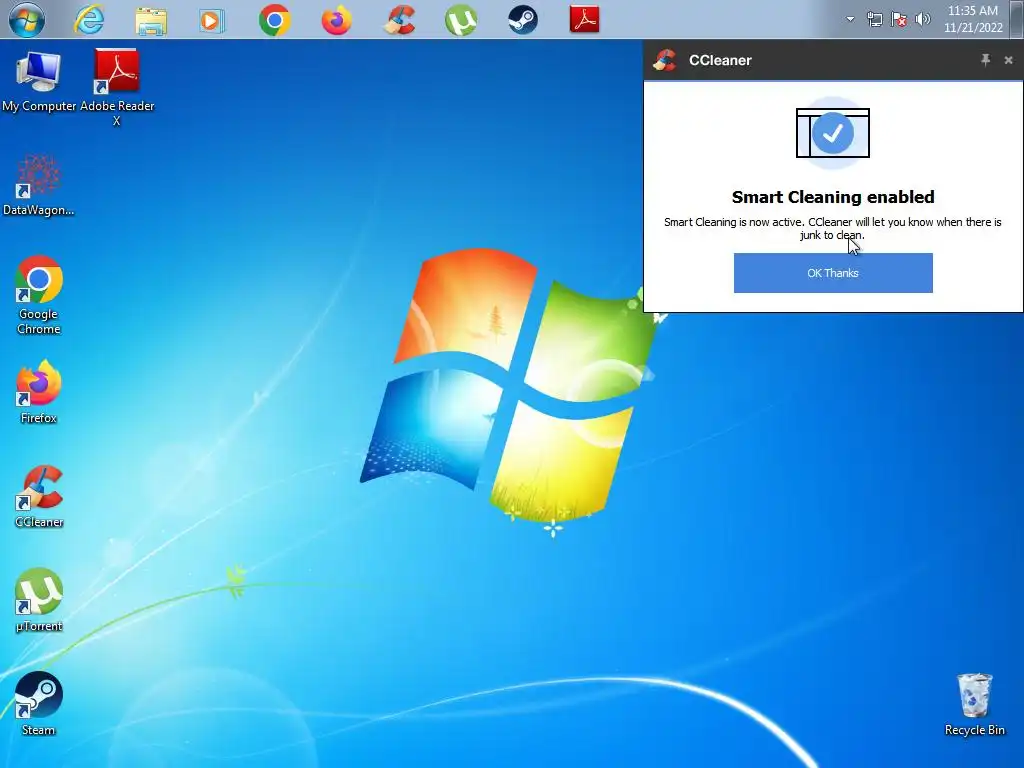1024x768 pixels.
Task: Pin the CCleaner notification popup
Action: pyautogui.click(x=985, y=60)
